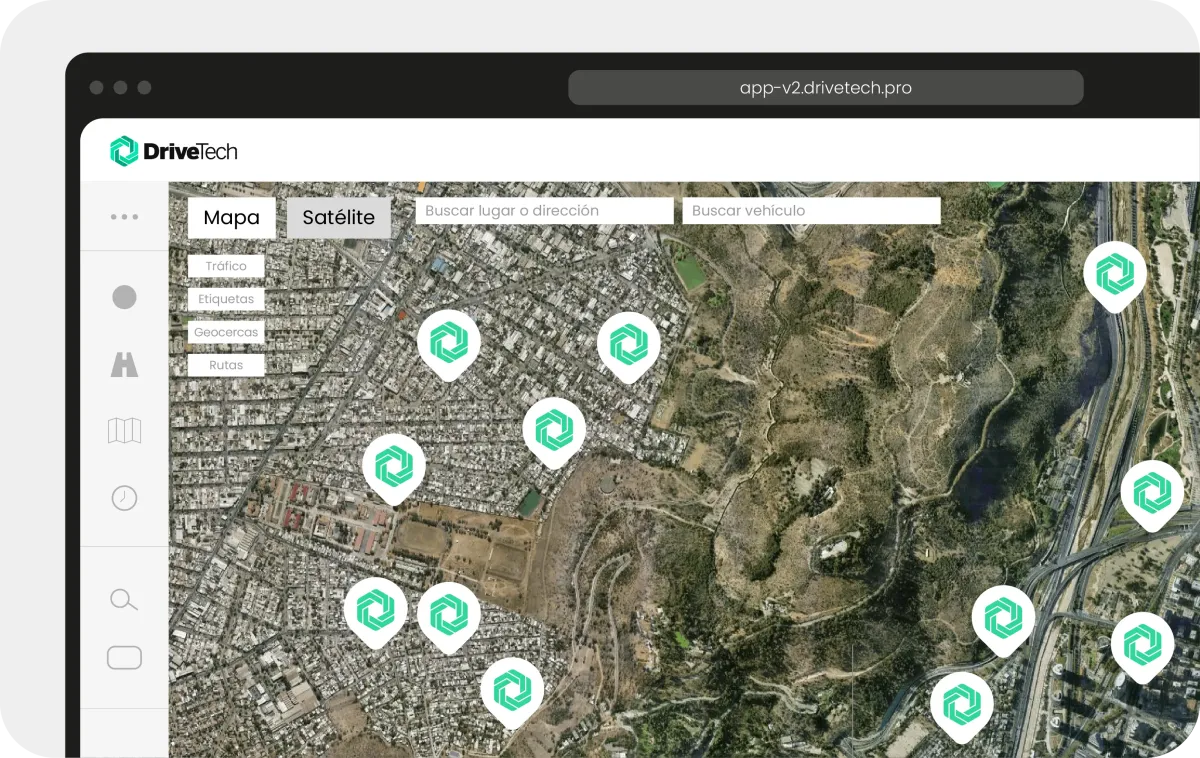Open the road/highway sidebar icon
Image resolution: width=1200 pixels, height=758 pixels.
pos(124,365)
